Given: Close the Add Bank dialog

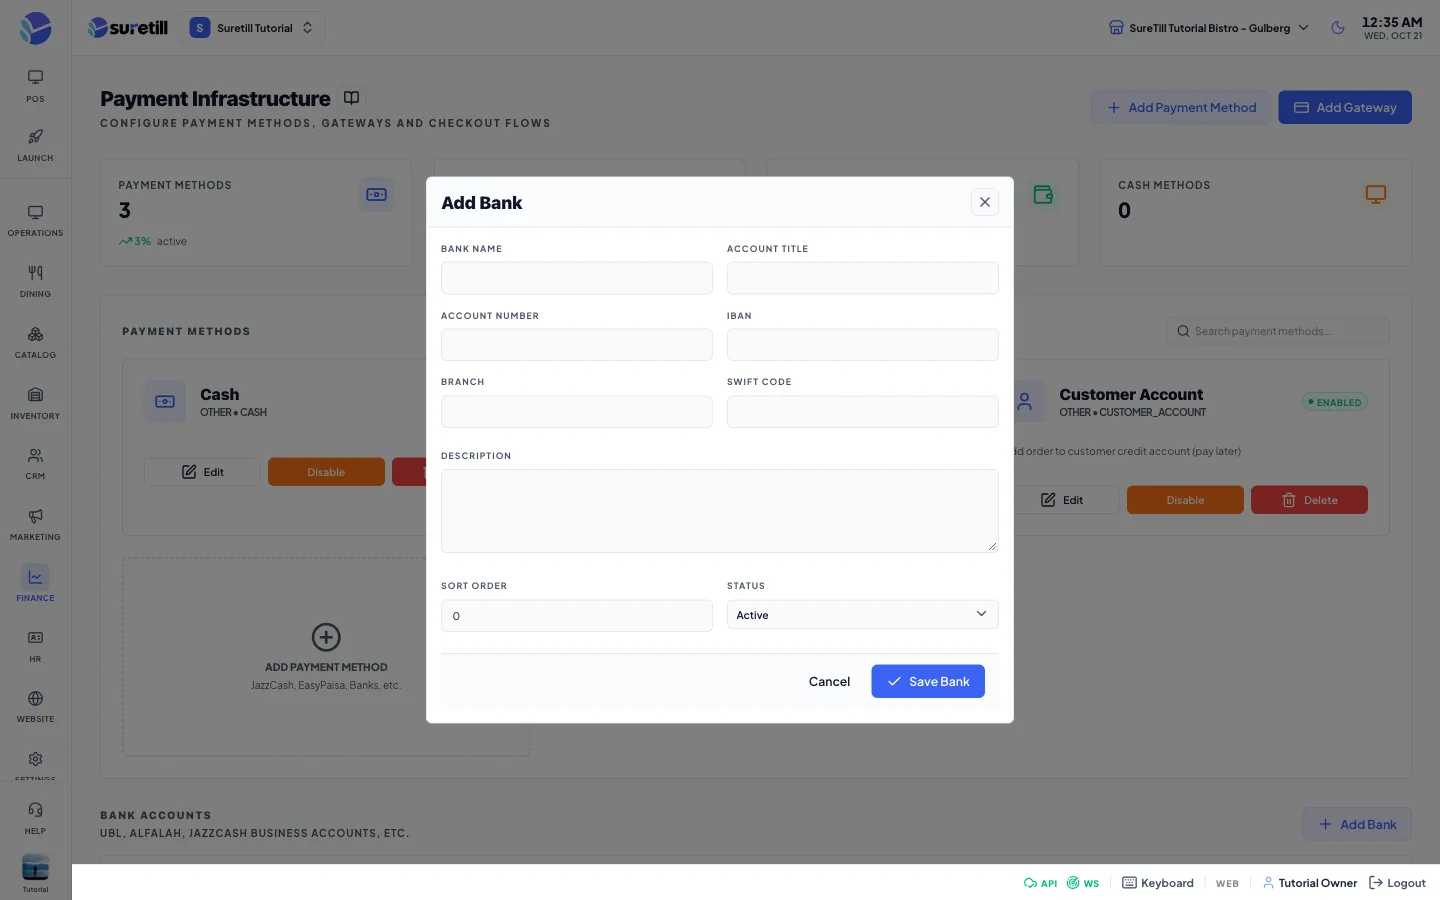Looking at the screenshot, I should [x=985, y=202].
